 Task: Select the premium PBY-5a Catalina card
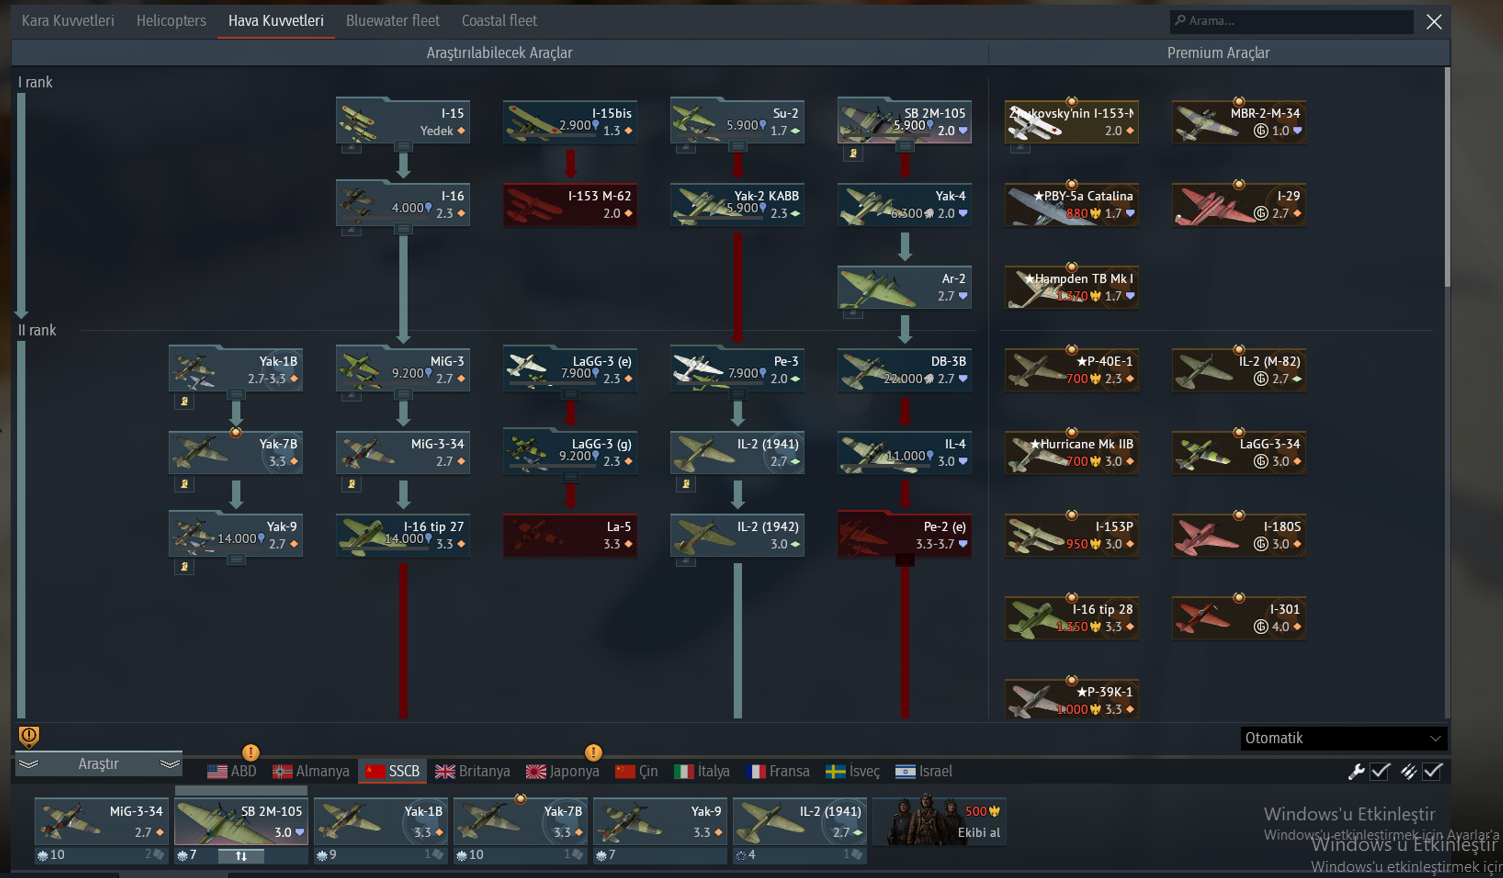point(1072,205)
